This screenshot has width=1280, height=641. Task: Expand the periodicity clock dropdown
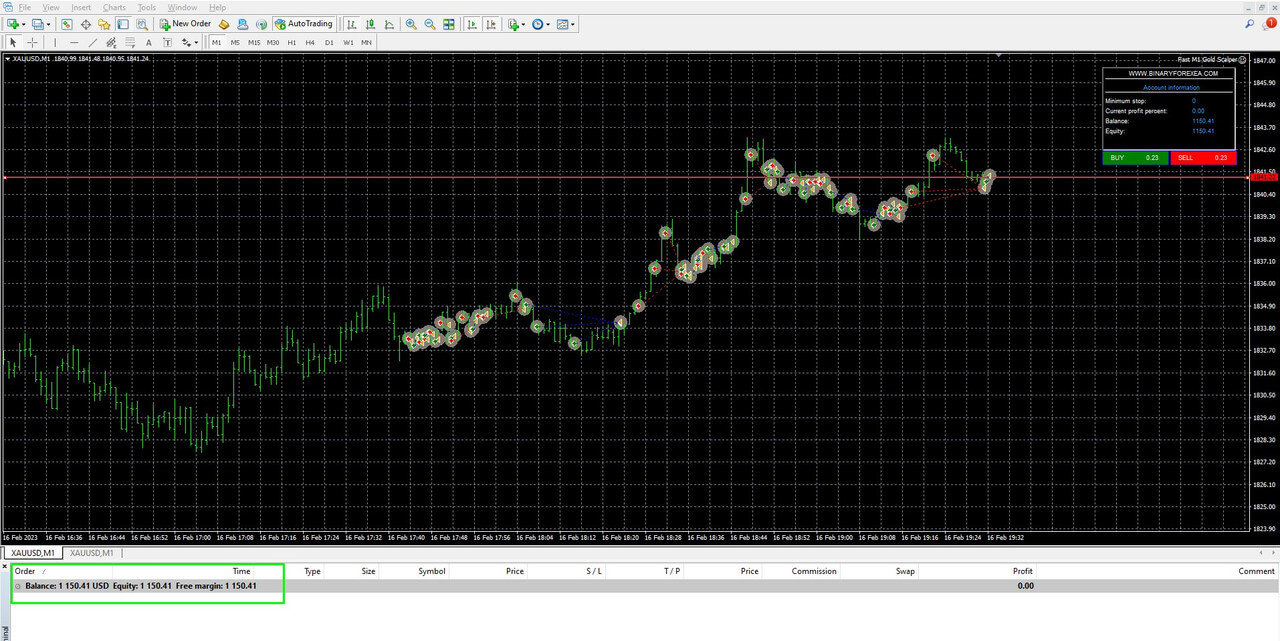click(x=548, y=24)
